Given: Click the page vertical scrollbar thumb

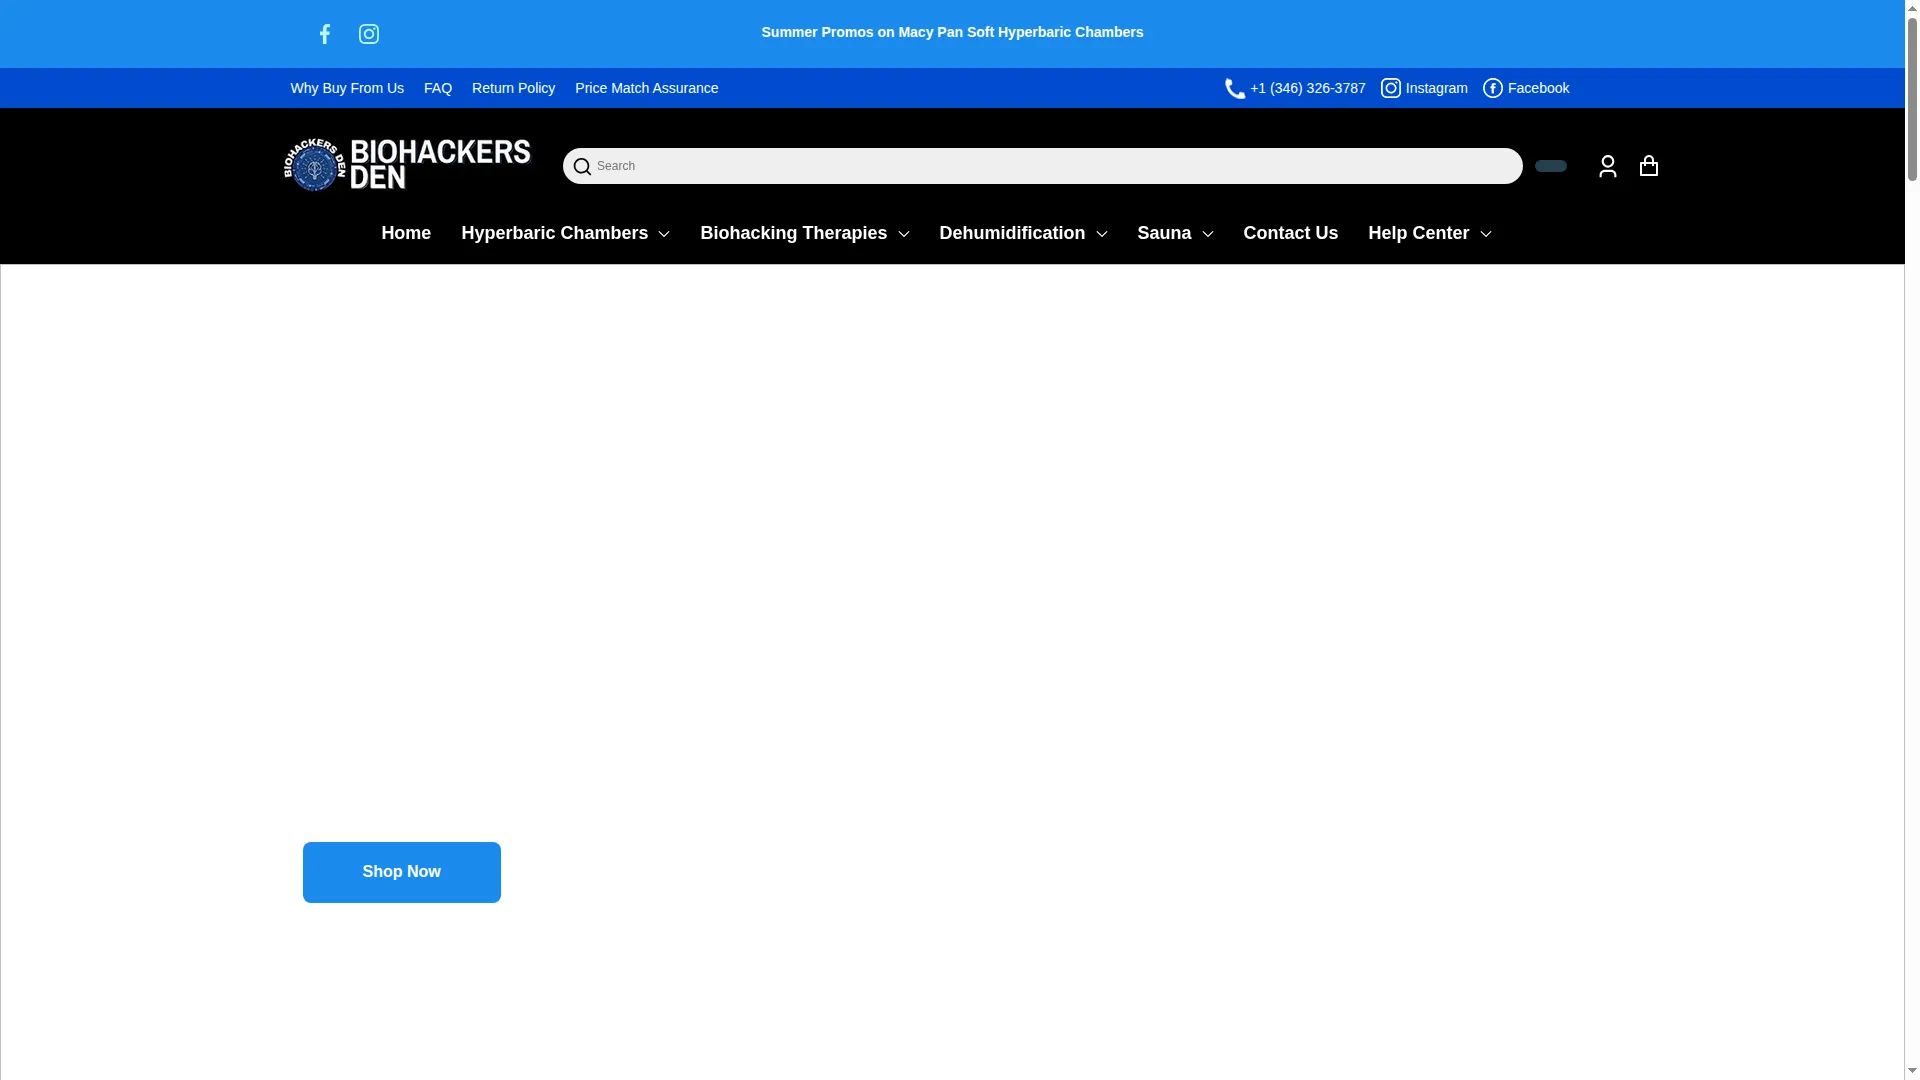Looking at the screenshot, I should click(1912, 98).
